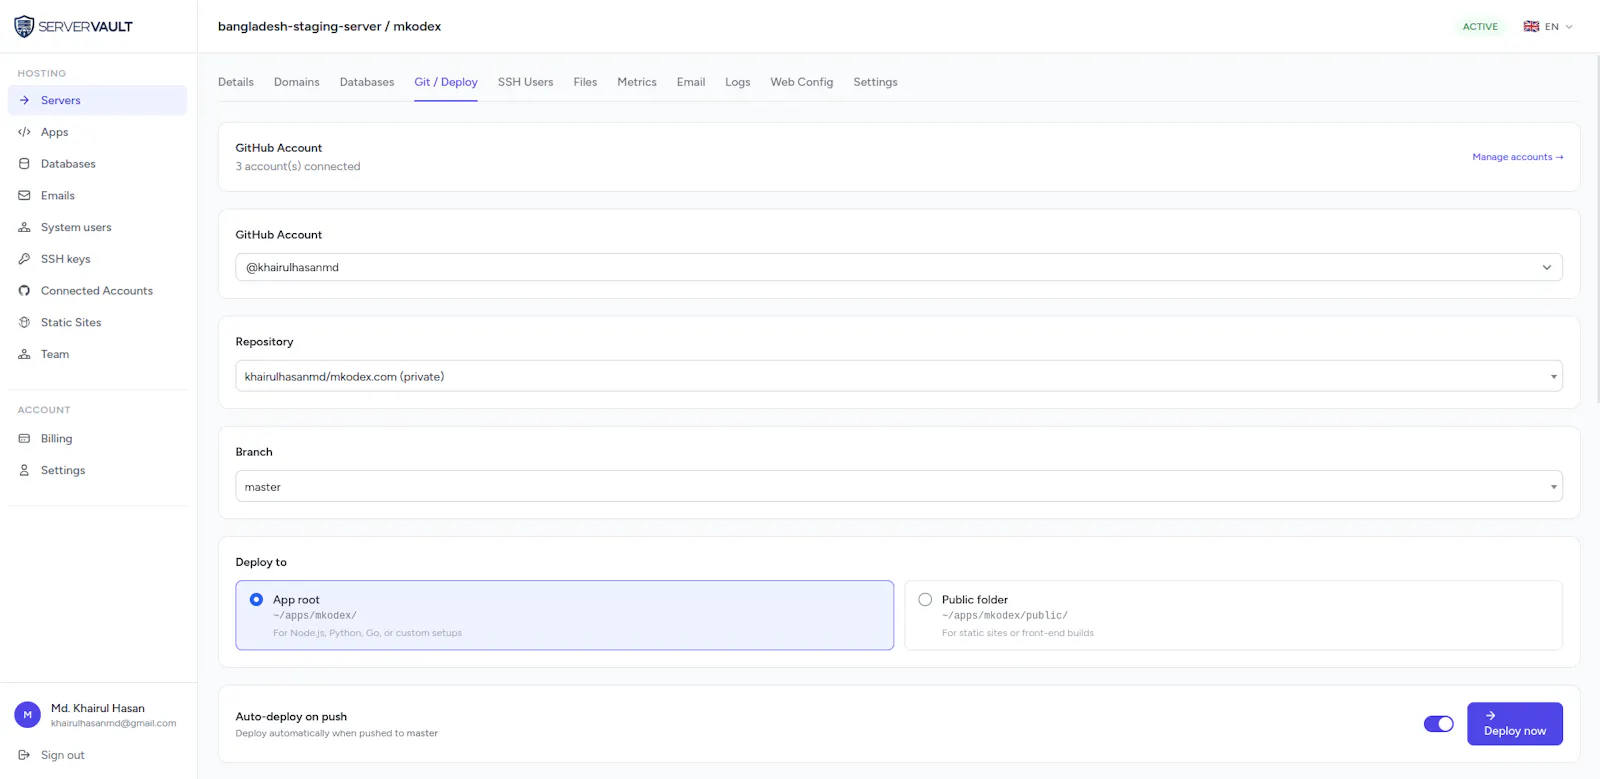Click the SSH keys key icon
This screenshot has height=779, width=1600.
click(24, 259)
